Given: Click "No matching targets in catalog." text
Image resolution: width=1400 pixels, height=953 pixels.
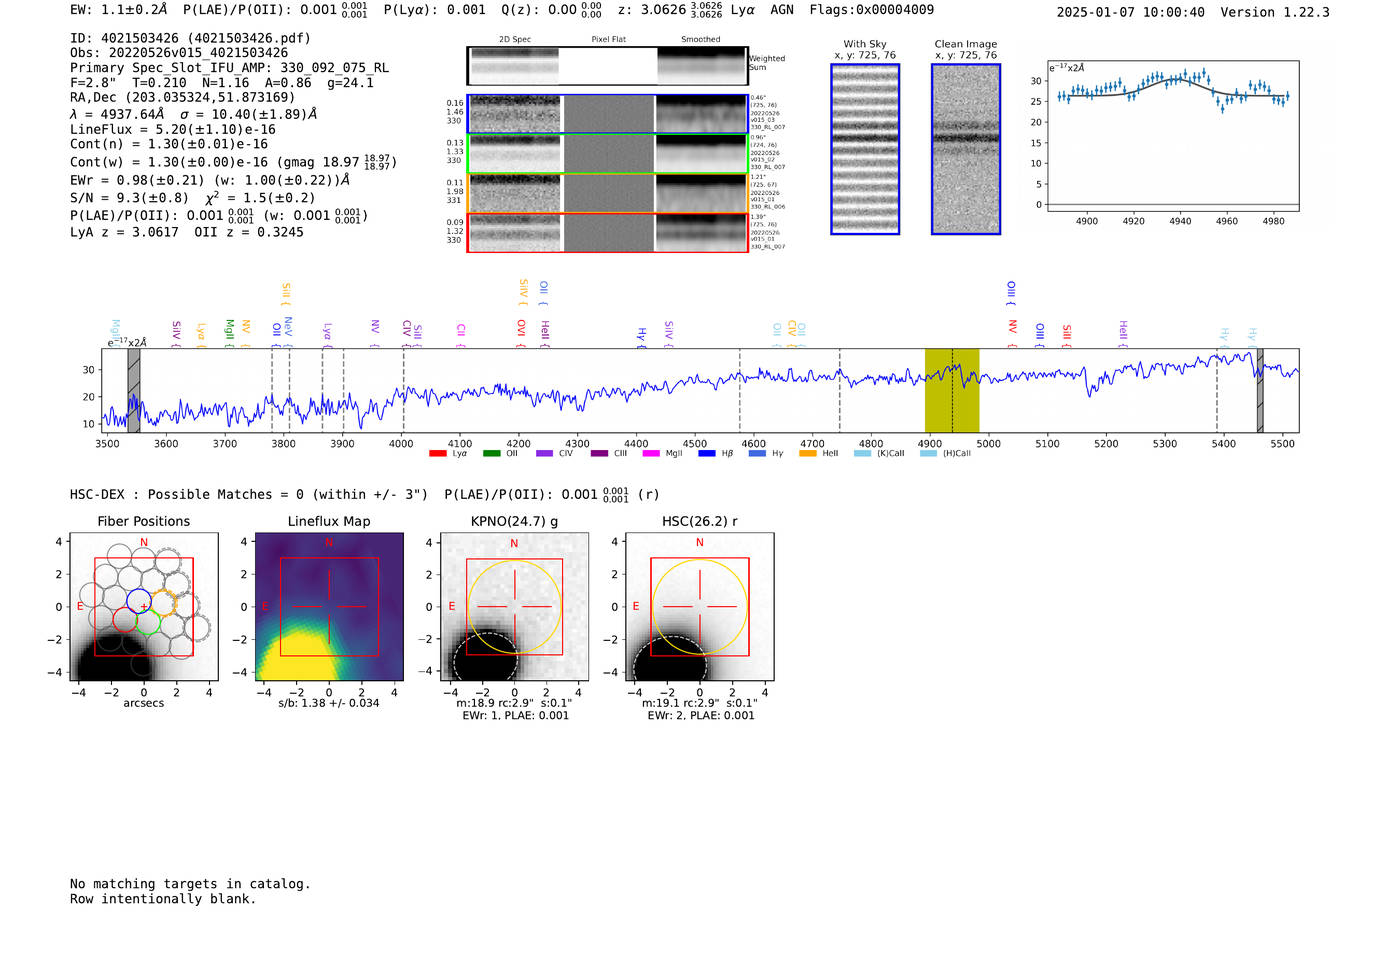Looking at the screenshot, I should [190, 884].
